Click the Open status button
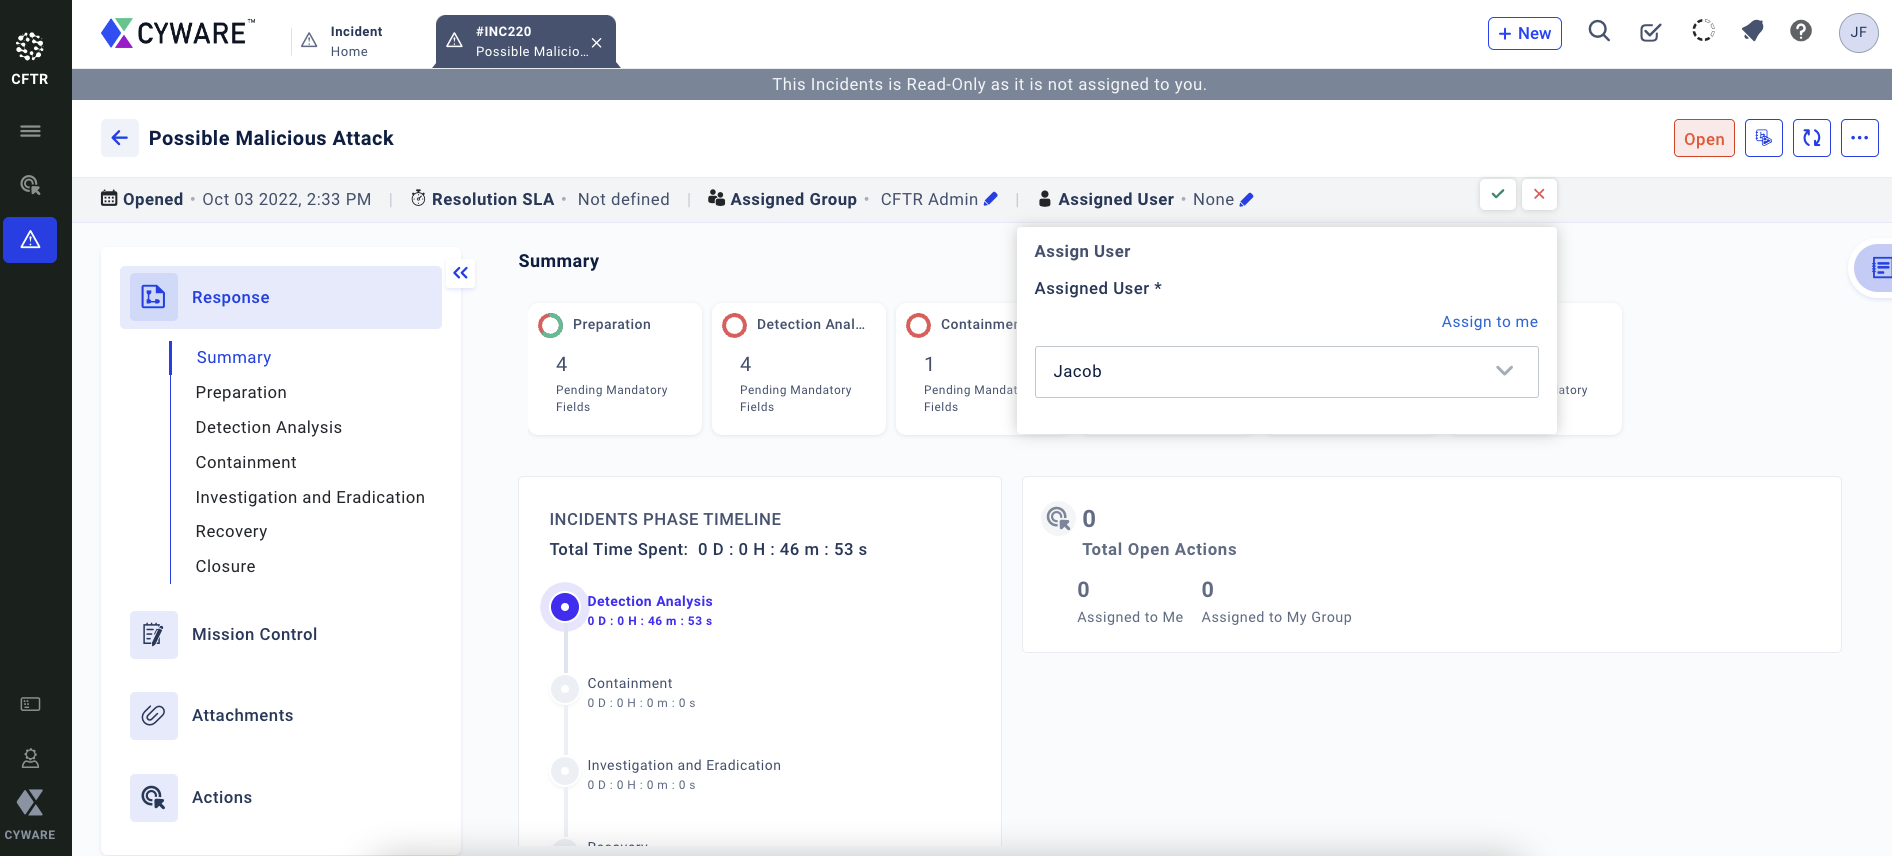Image resolution: width=1892 pixels, height=856 pixels. coord(1703,139)
